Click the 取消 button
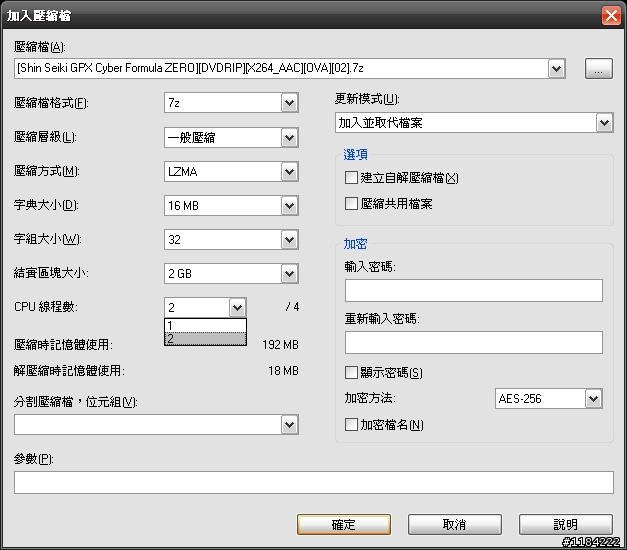Image resolution: width=627 pixels, height=550 pixels. [x=455, y=524]
